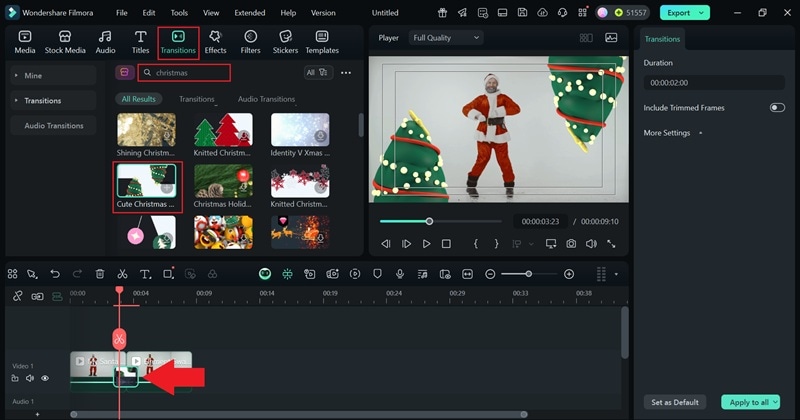Open the support headset icon

[x=562, y=13]
